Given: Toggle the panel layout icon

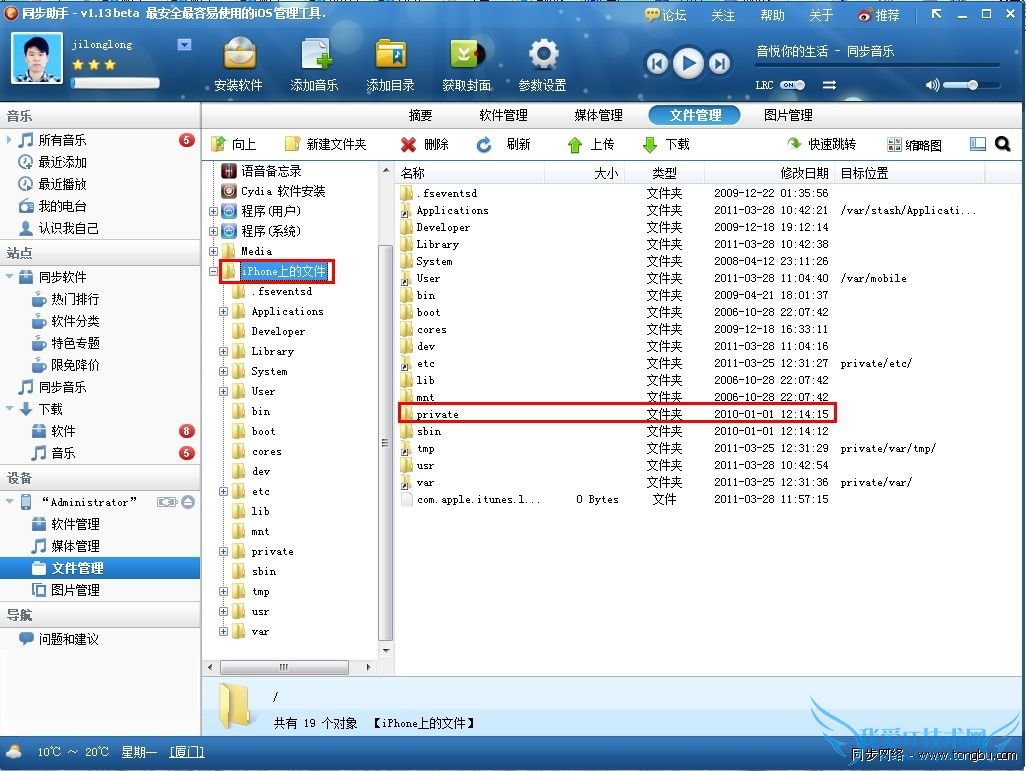Looking at the screenshot, I should pos(978,144).
